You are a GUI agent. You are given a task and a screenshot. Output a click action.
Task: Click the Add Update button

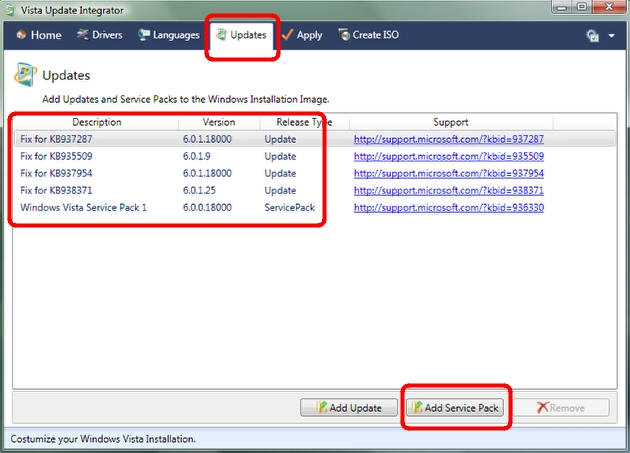[349, 408]
